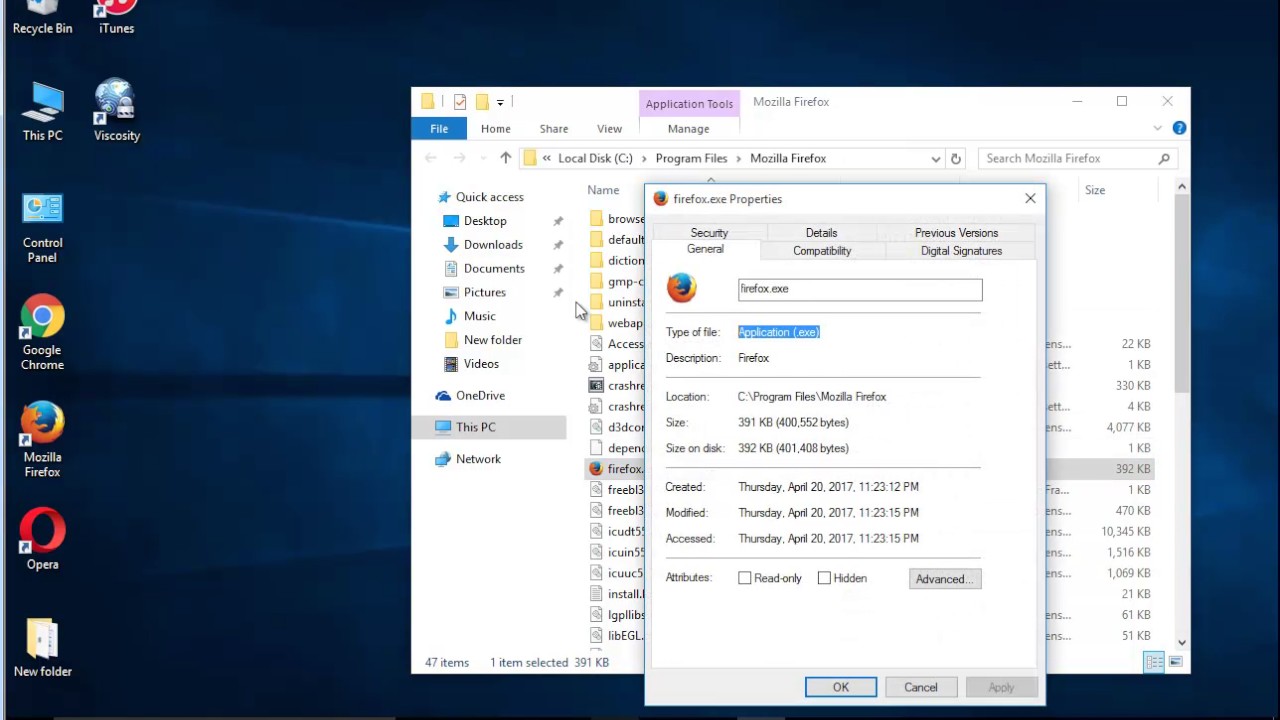Open the File menu tab
Viewport: 1280px width, 720px height.
(439, 128)
